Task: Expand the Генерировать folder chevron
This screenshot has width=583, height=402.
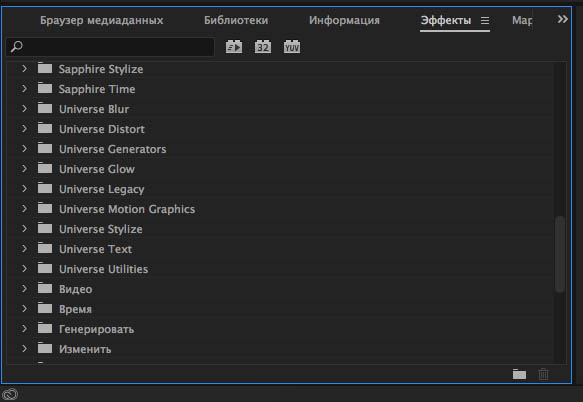Action: 24,329
